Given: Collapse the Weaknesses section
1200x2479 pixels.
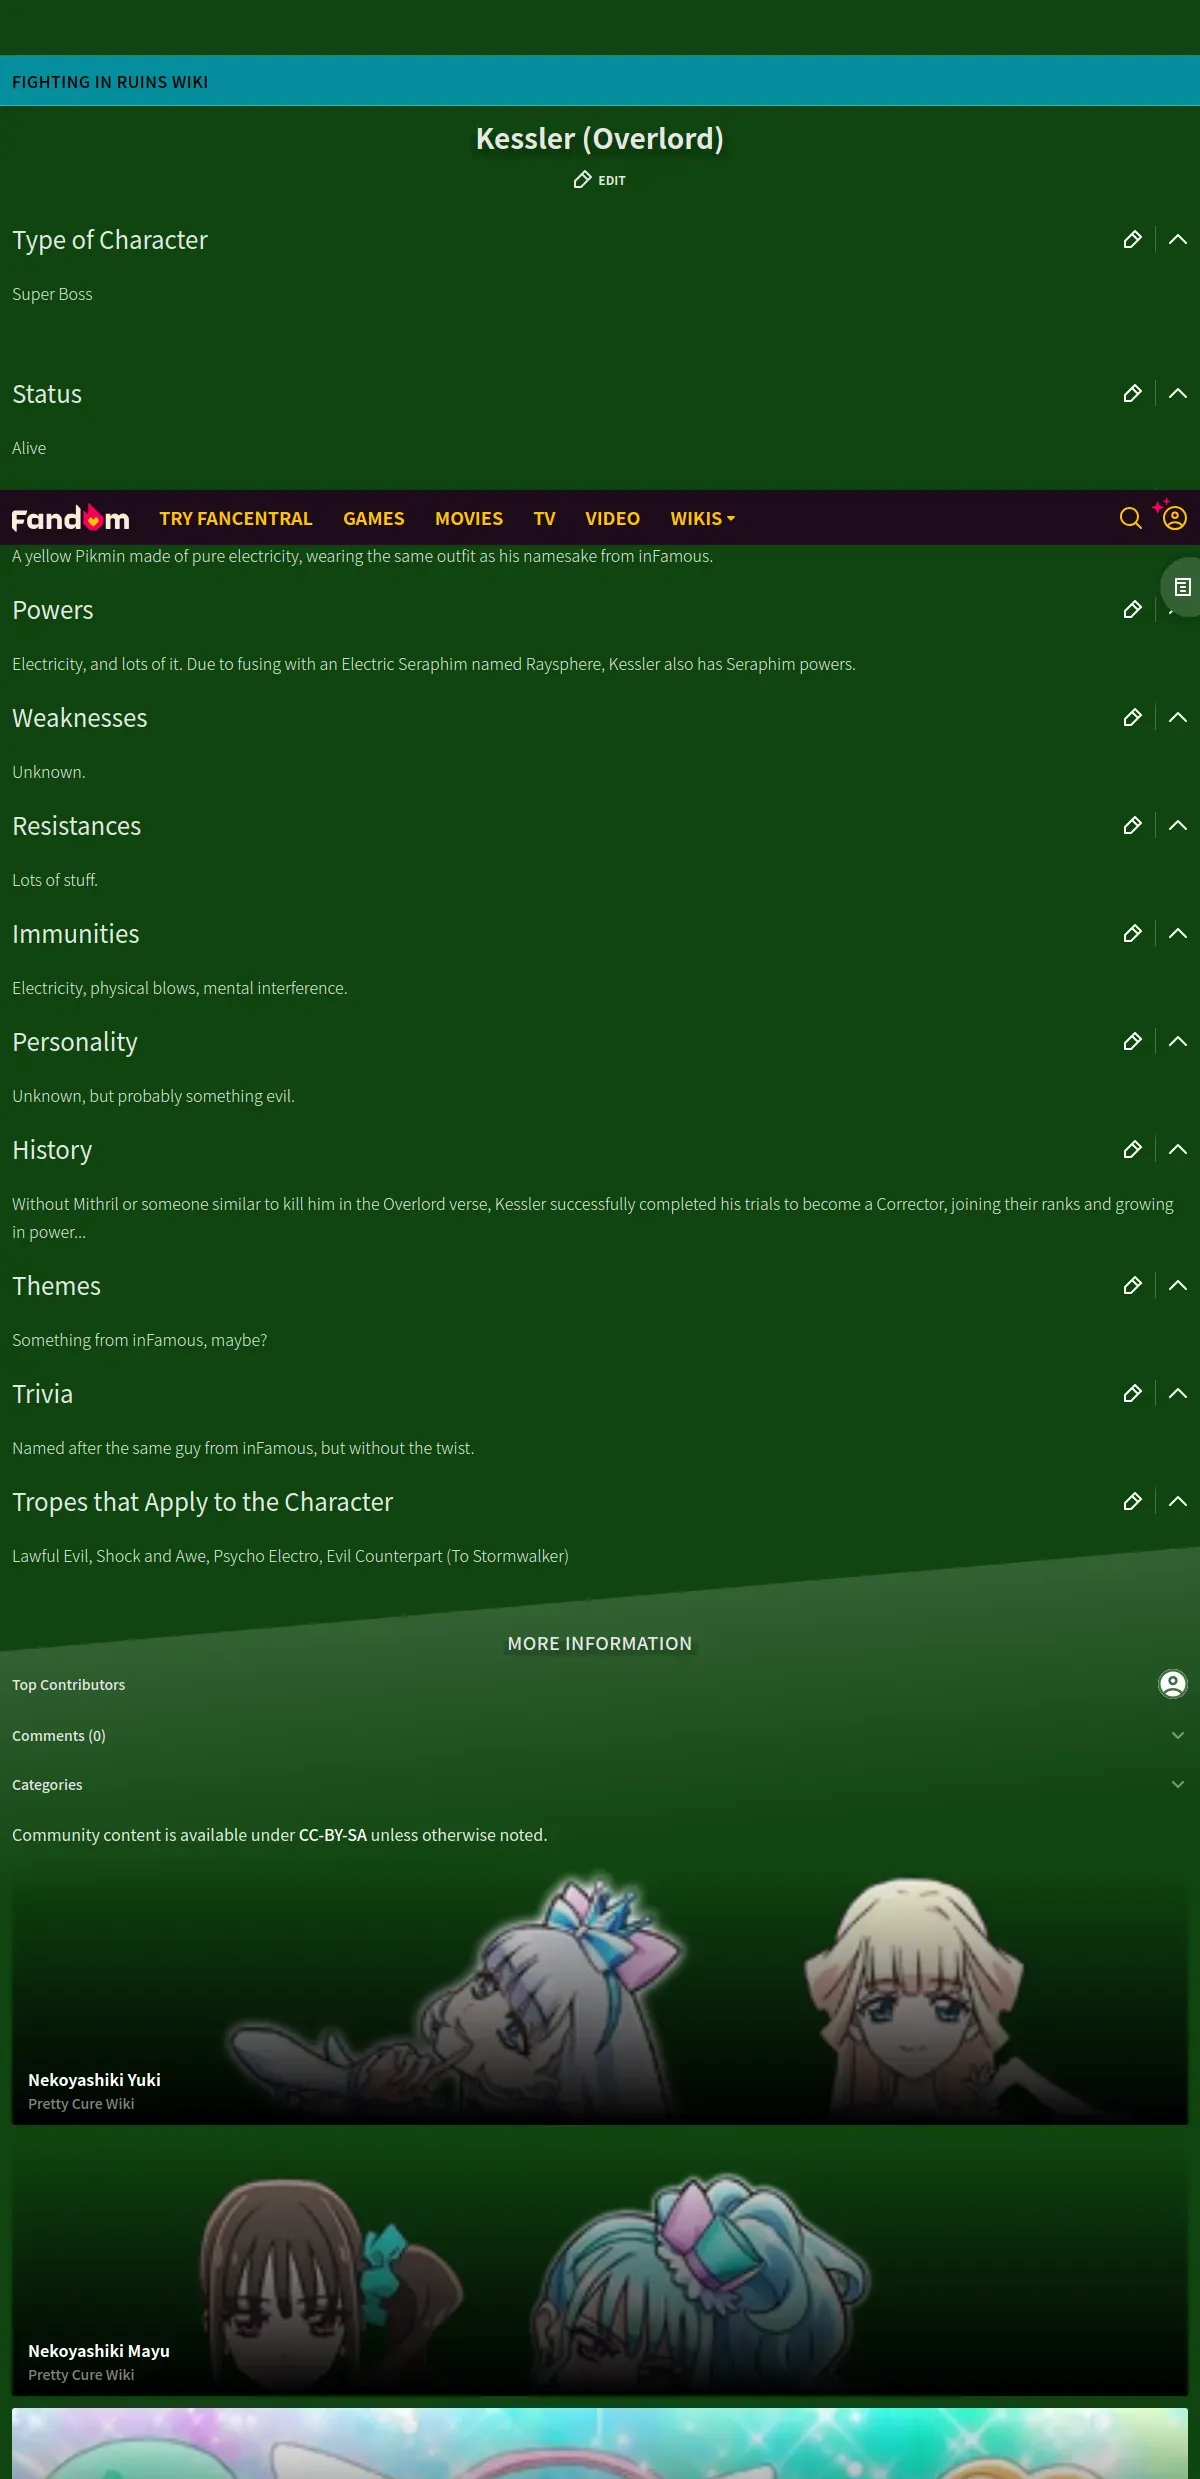Looking at the screenshot, I should 1178,718.
